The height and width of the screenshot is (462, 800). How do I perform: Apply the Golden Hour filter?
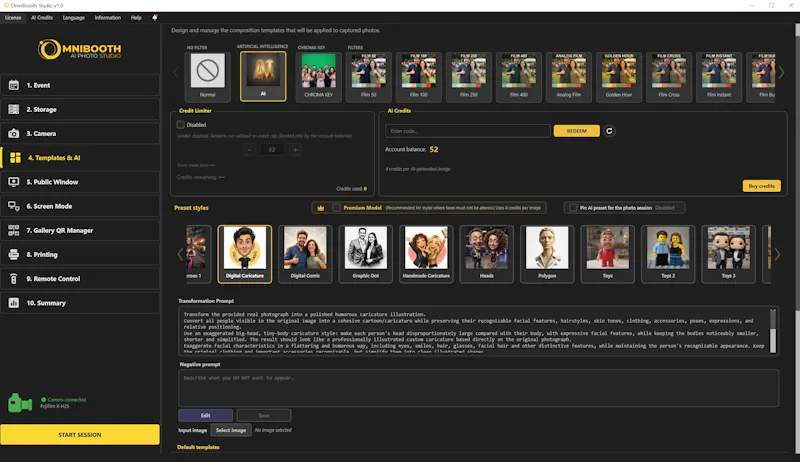click(618, 75)
